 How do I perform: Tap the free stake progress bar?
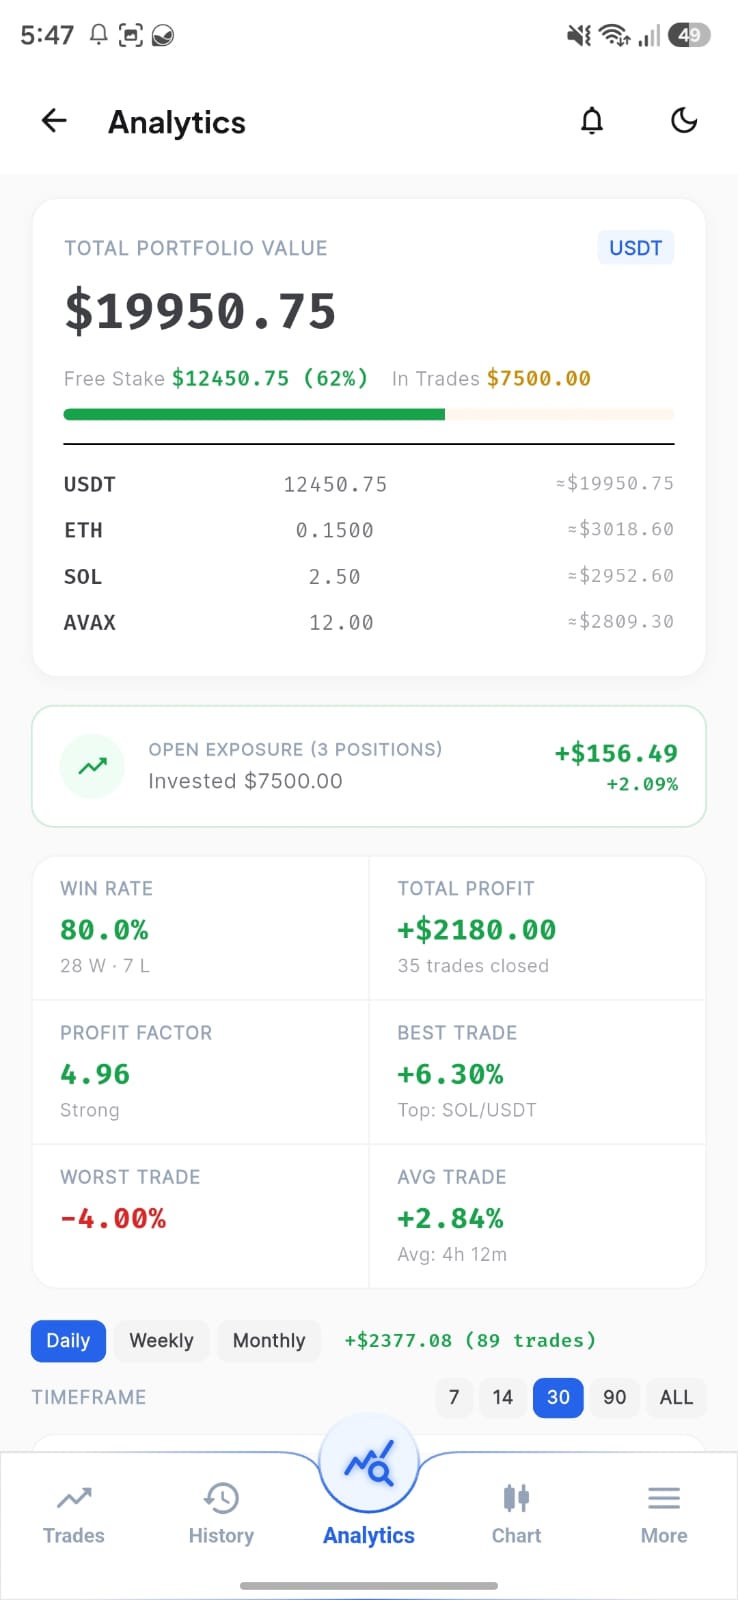pyautogui.click(x=369, y=414)
